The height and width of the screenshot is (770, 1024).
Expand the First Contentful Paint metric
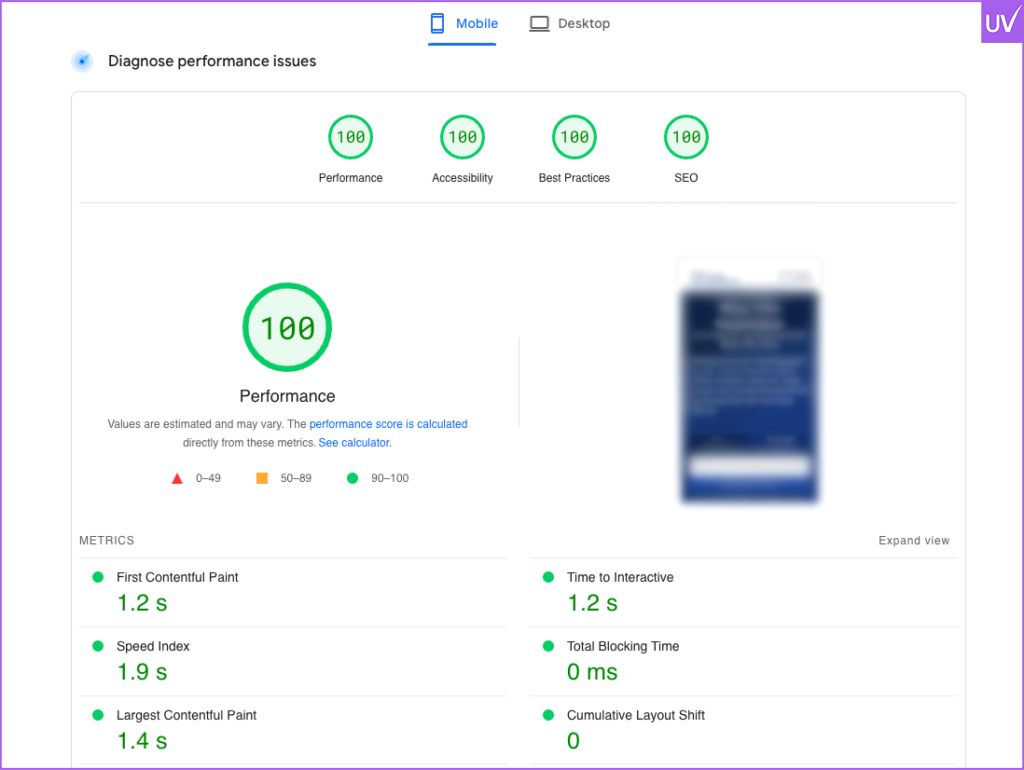pyautogui.click(x=177, y=577)
